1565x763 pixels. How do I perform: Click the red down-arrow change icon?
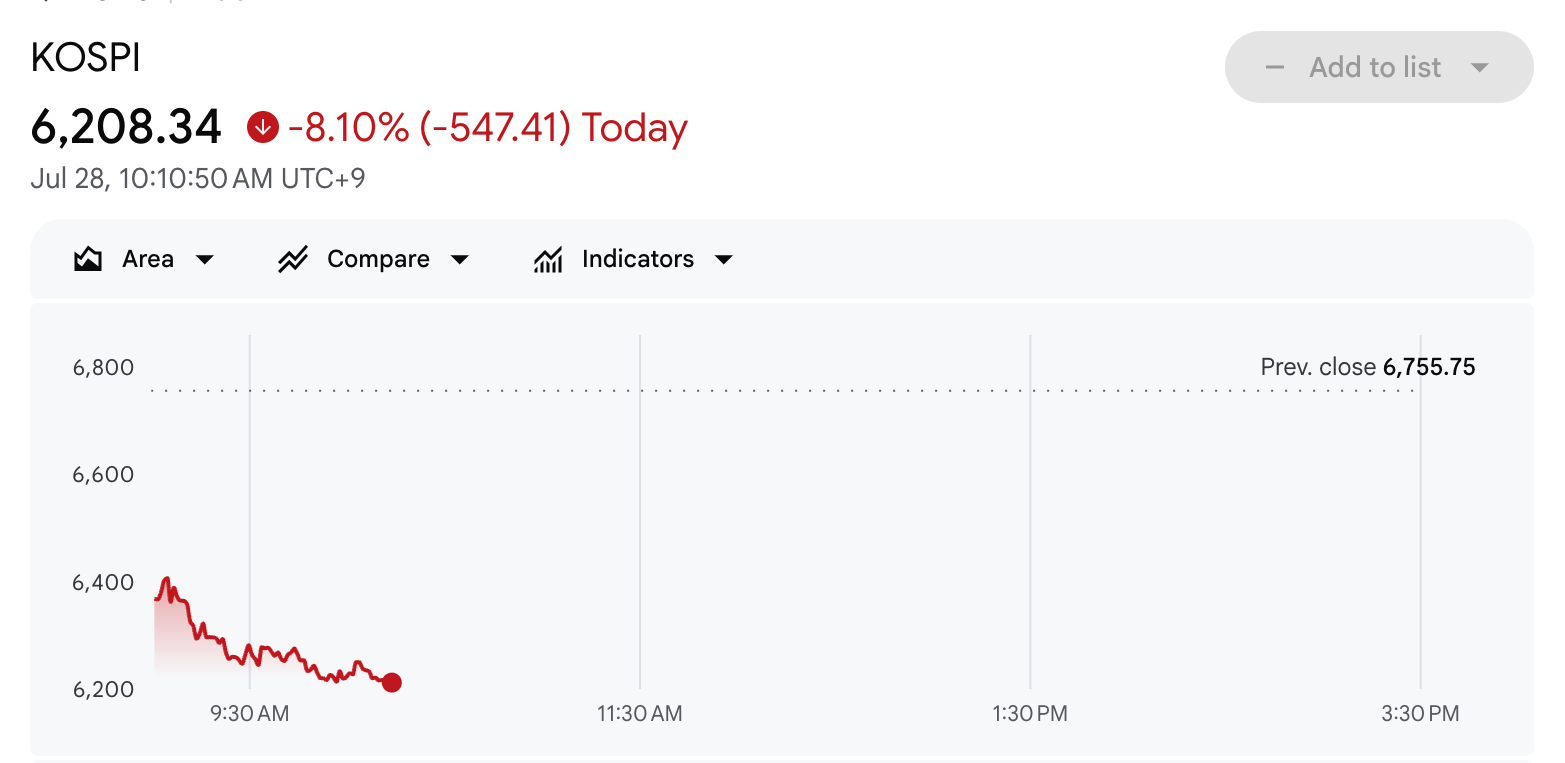pyautogui.click(x=262, y=127)
